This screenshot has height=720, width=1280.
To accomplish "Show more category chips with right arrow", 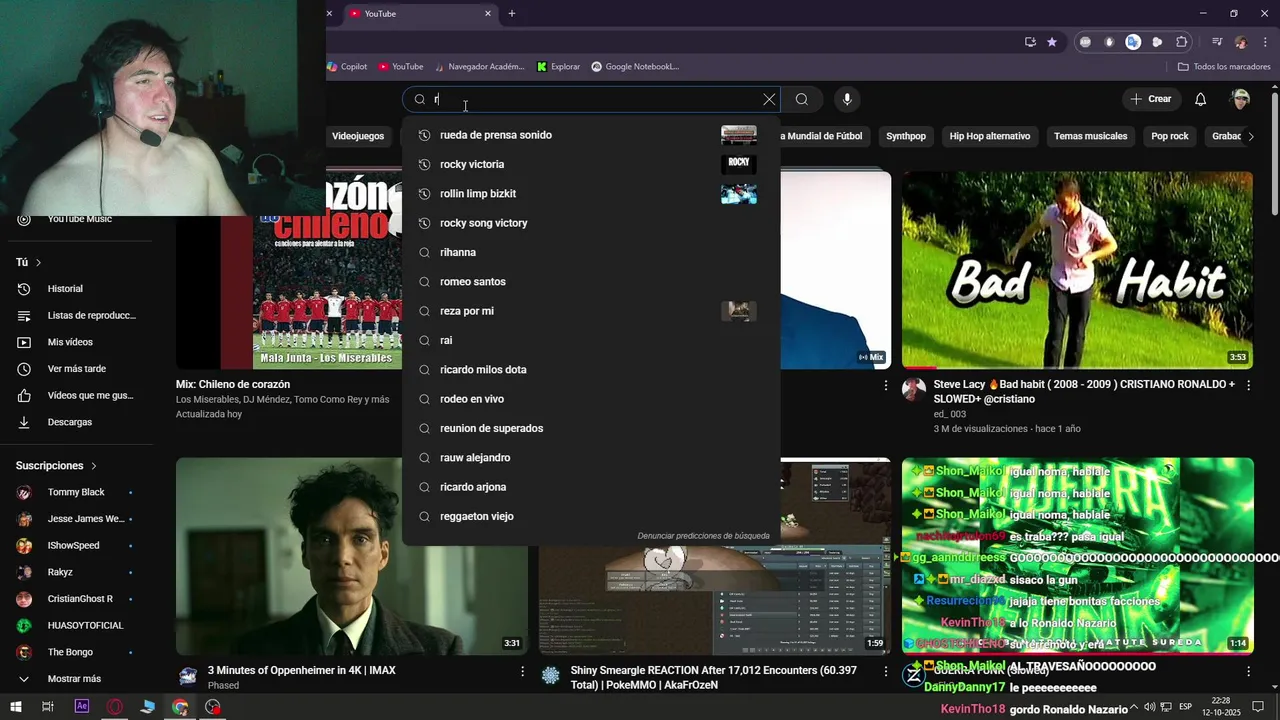I will 1250,136.
